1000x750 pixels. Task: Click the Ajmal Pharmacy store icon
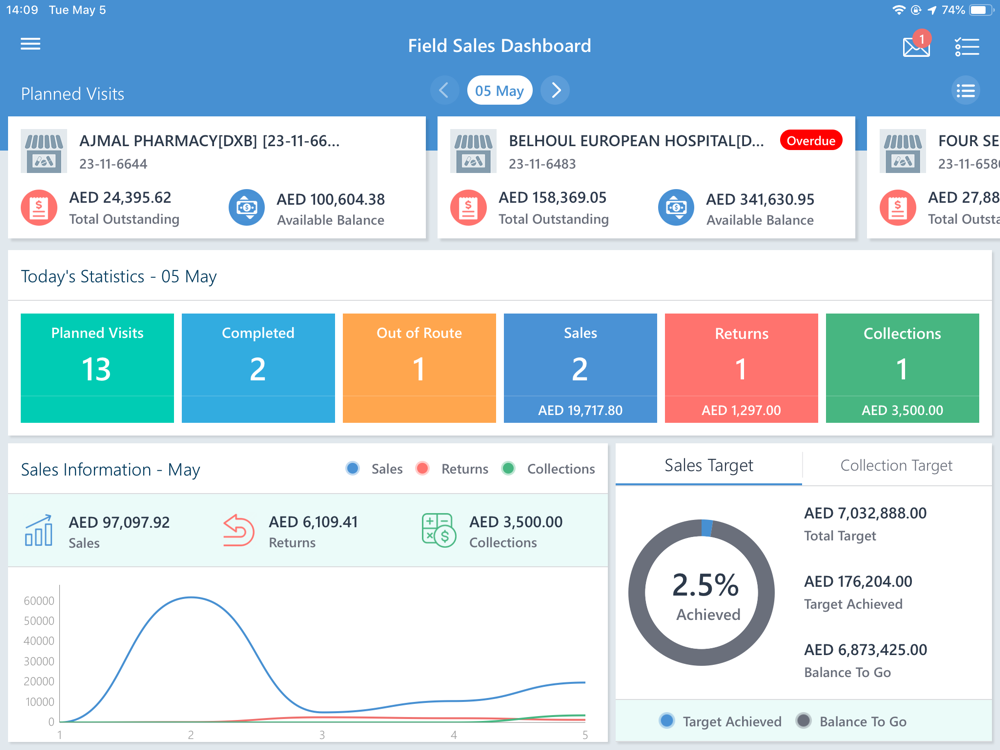(43, 151)
